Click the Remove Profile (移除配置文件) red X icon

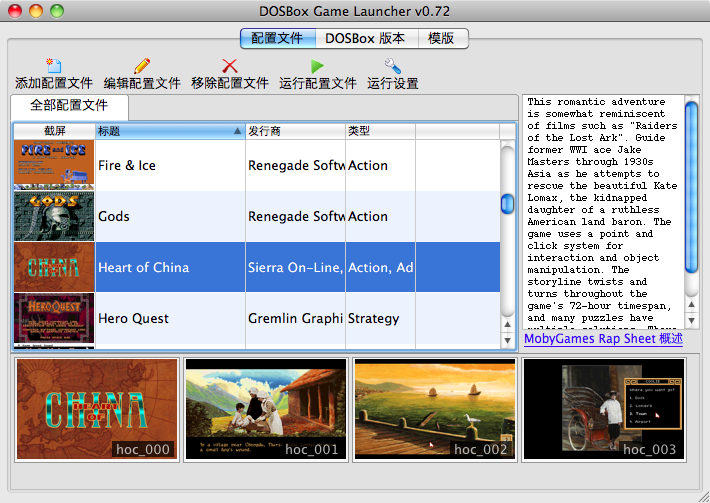click(229, 67)
